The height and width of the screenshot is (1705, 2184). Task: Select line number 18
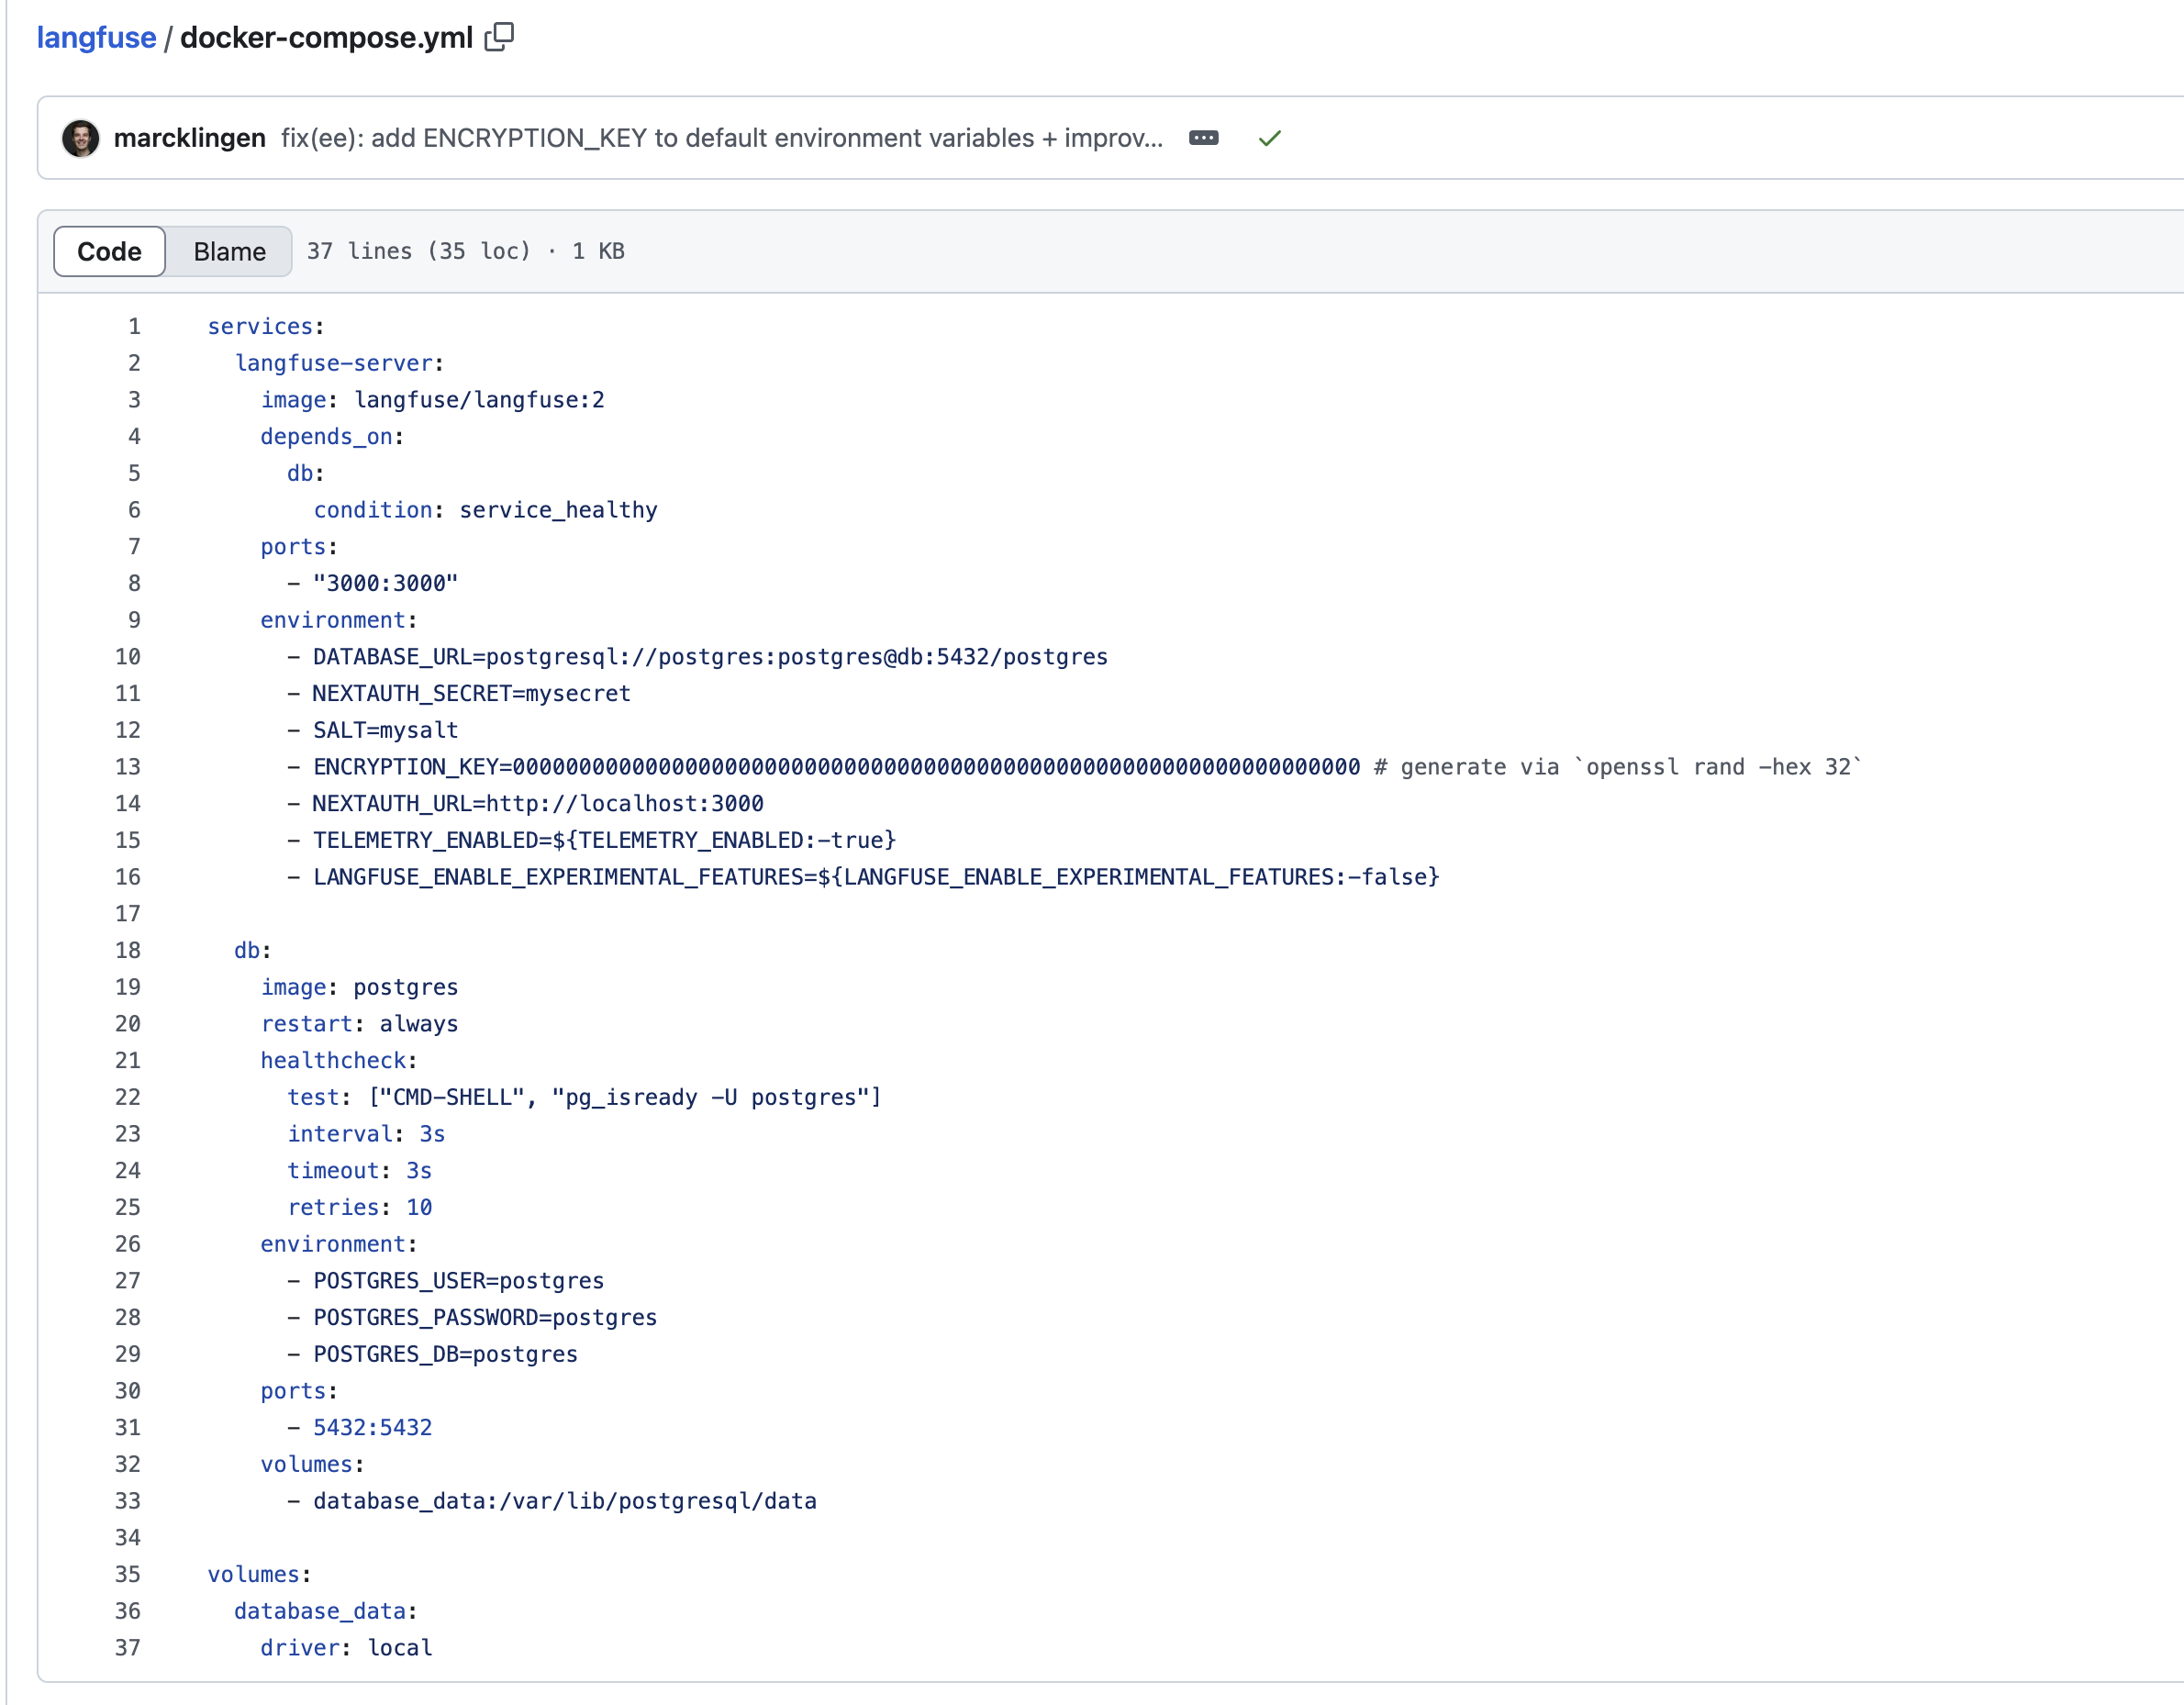(128, 950)
